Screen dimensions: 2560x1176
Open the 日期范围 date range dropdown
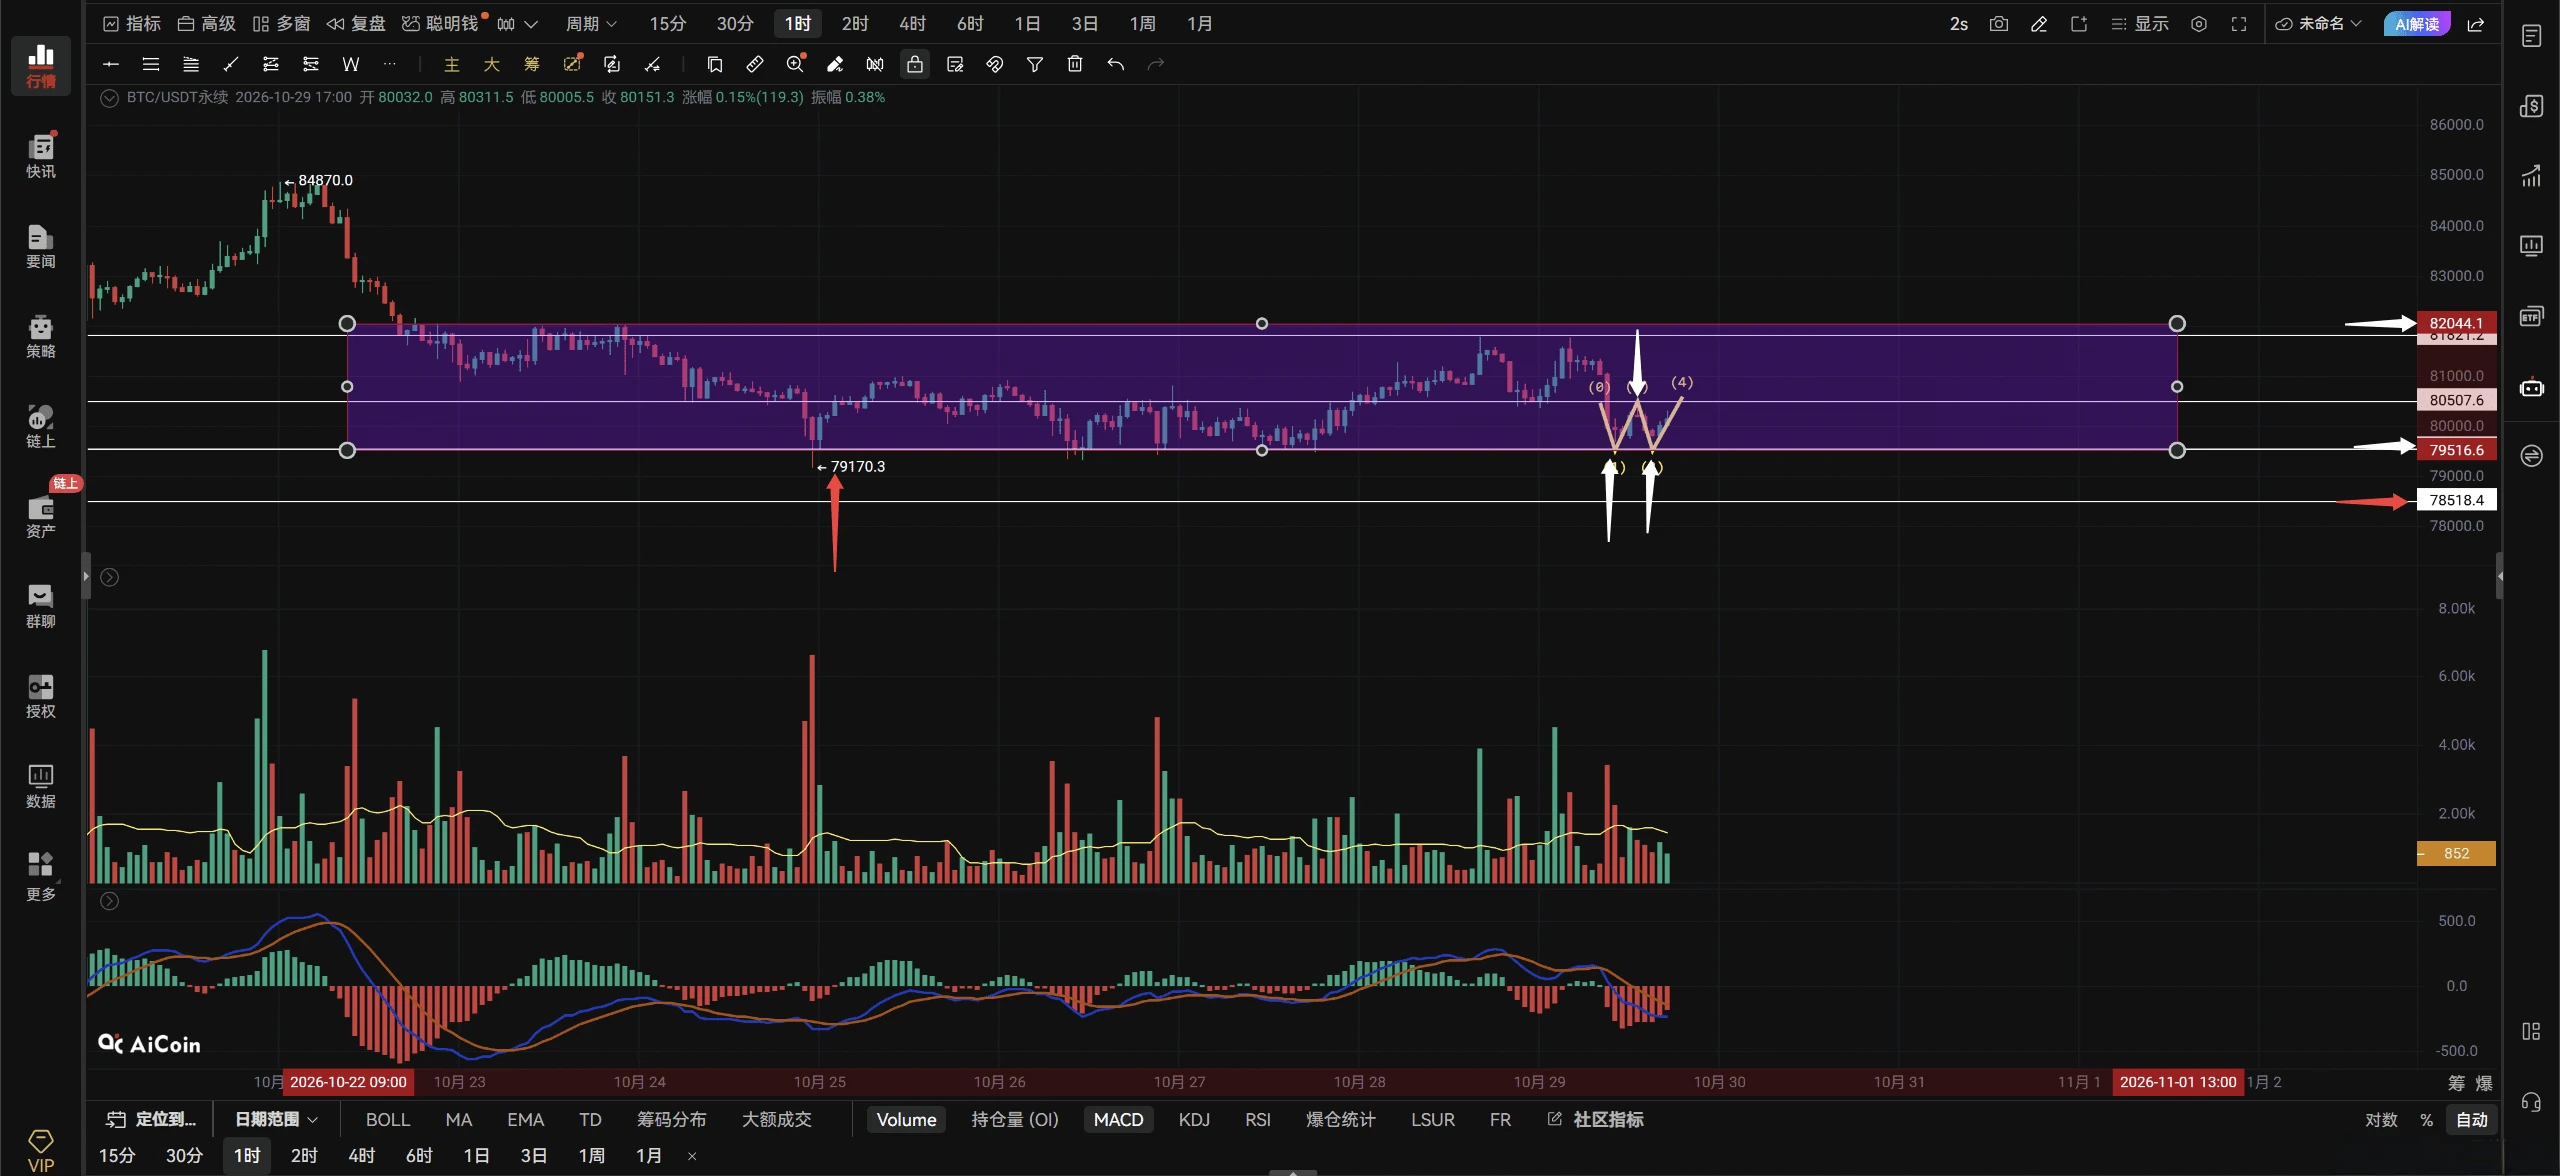(276, 1119)
